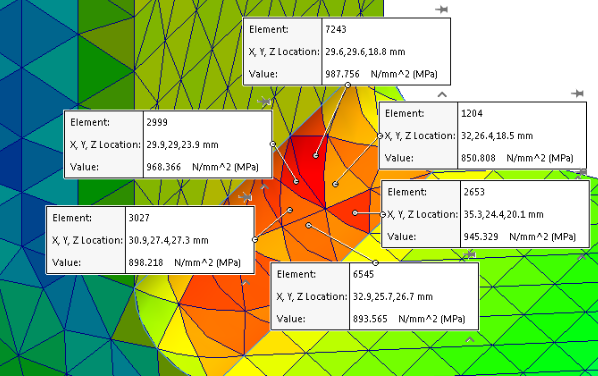The height and width of the screenshot is (376, 598).
Task: Collapse the element 6545 callout with its chevron
Action: 470,339
